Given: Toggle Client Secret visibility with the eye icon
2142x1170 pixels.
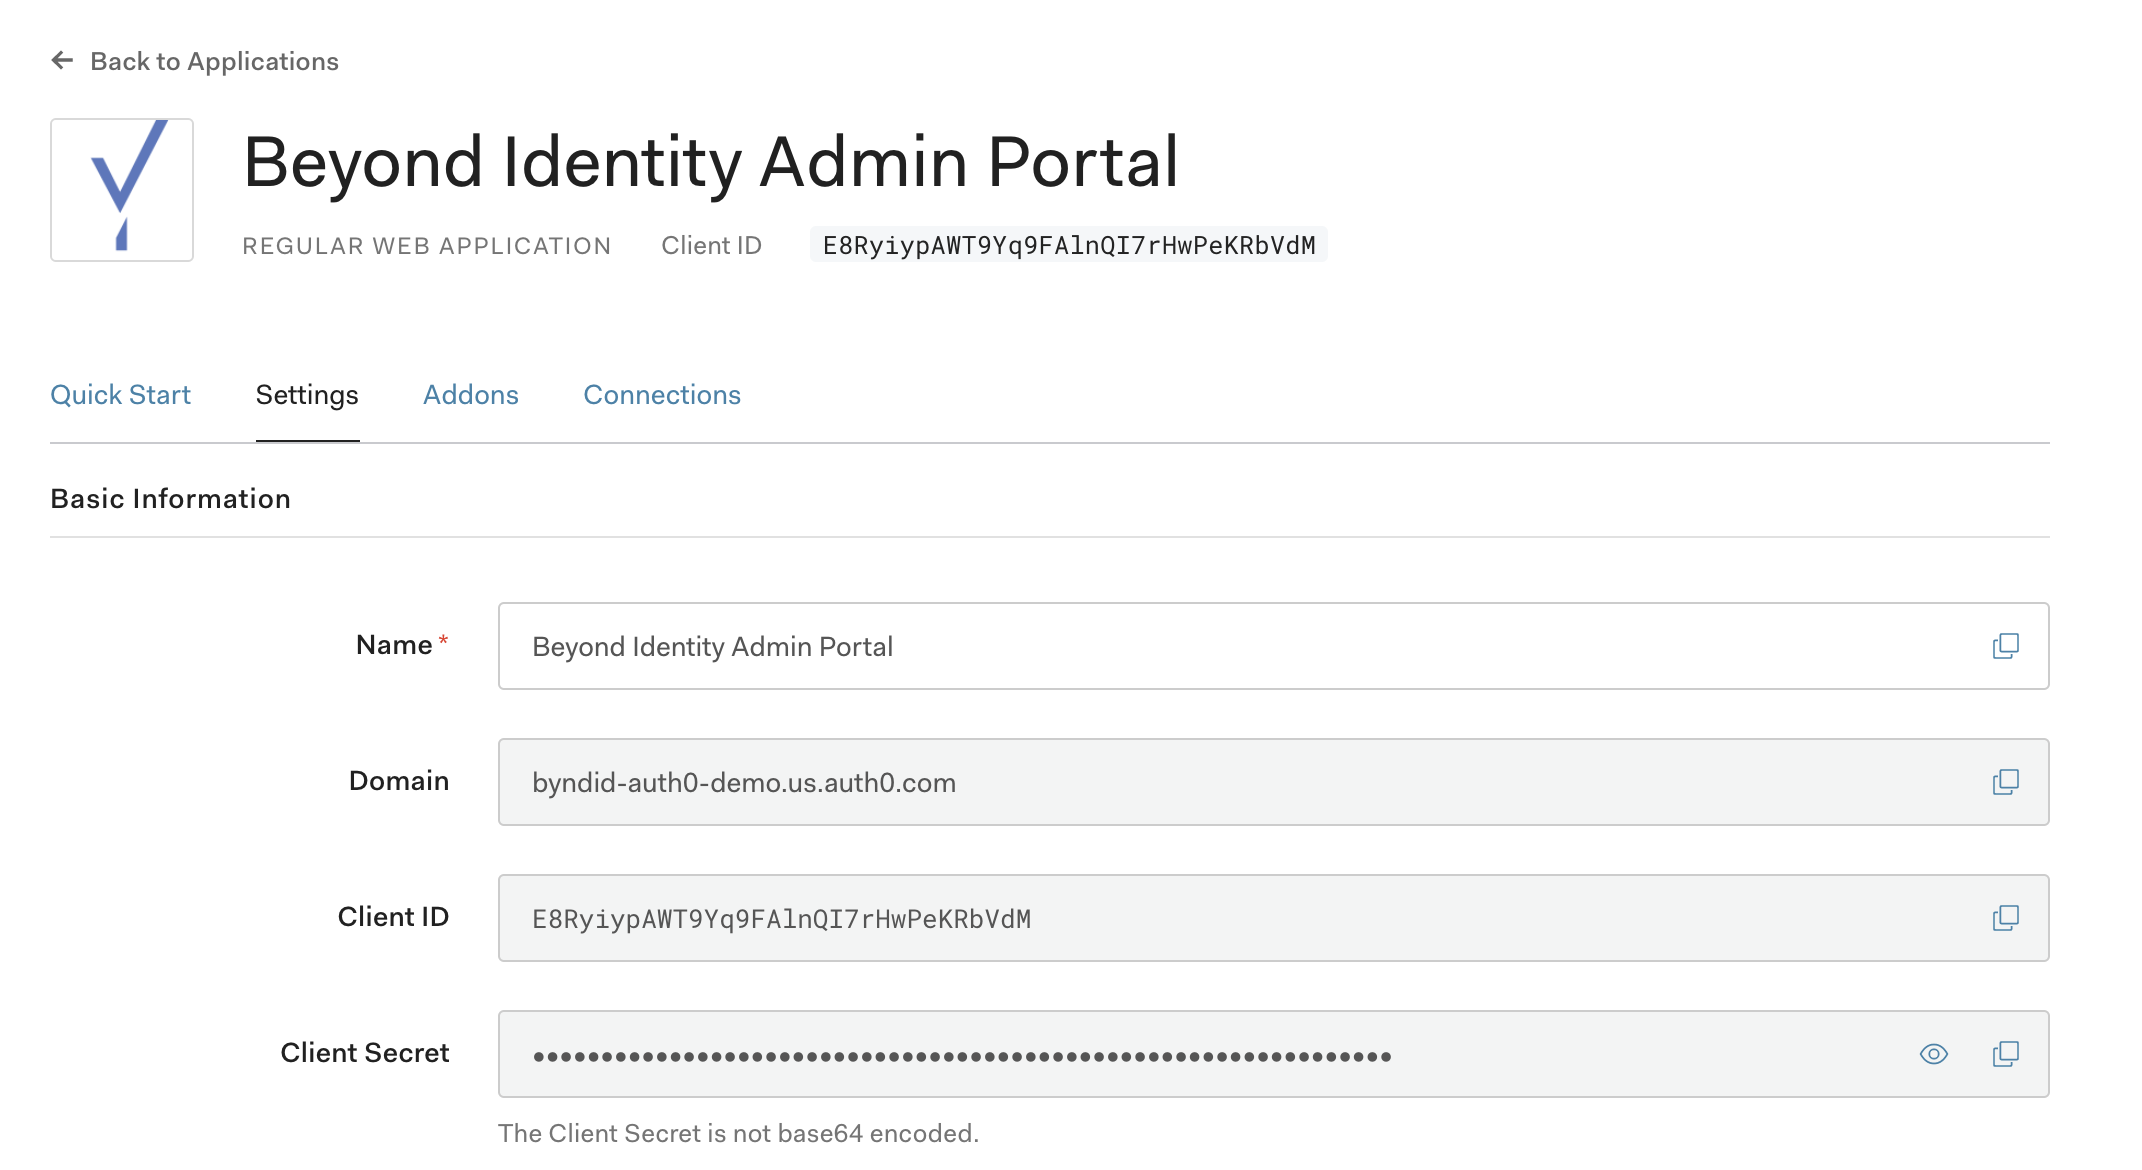Looking at the screenshot, I should pos(1933,1053).
